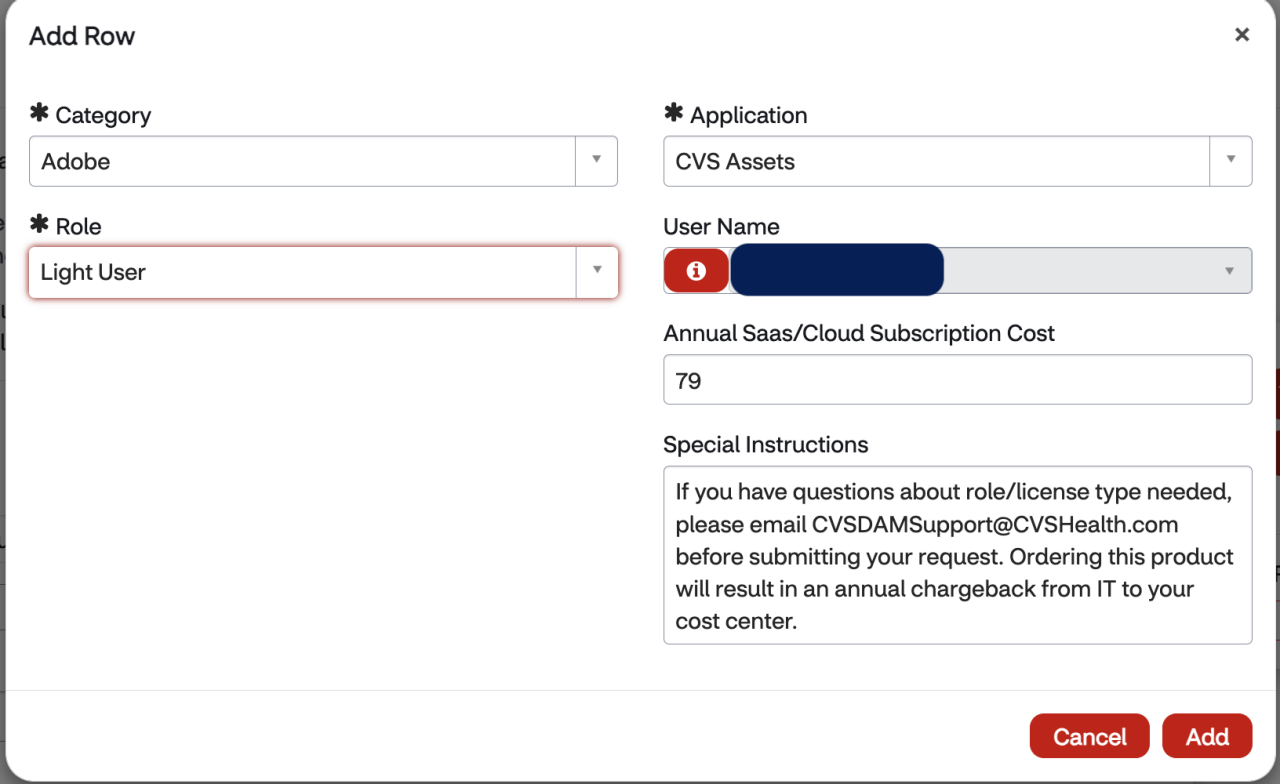Dismiss the Add Row dialog with the X
1280x784 pixels.
(x=1241, y=34)
